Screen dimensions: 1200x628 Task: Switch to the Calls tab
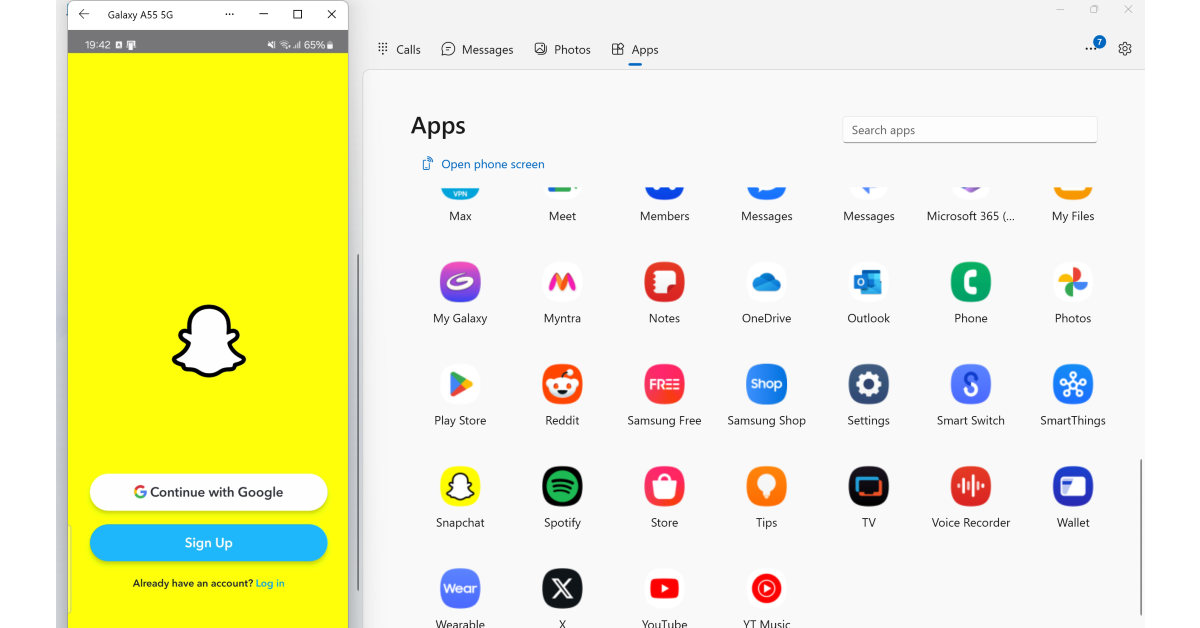click(x=399, y=49)
